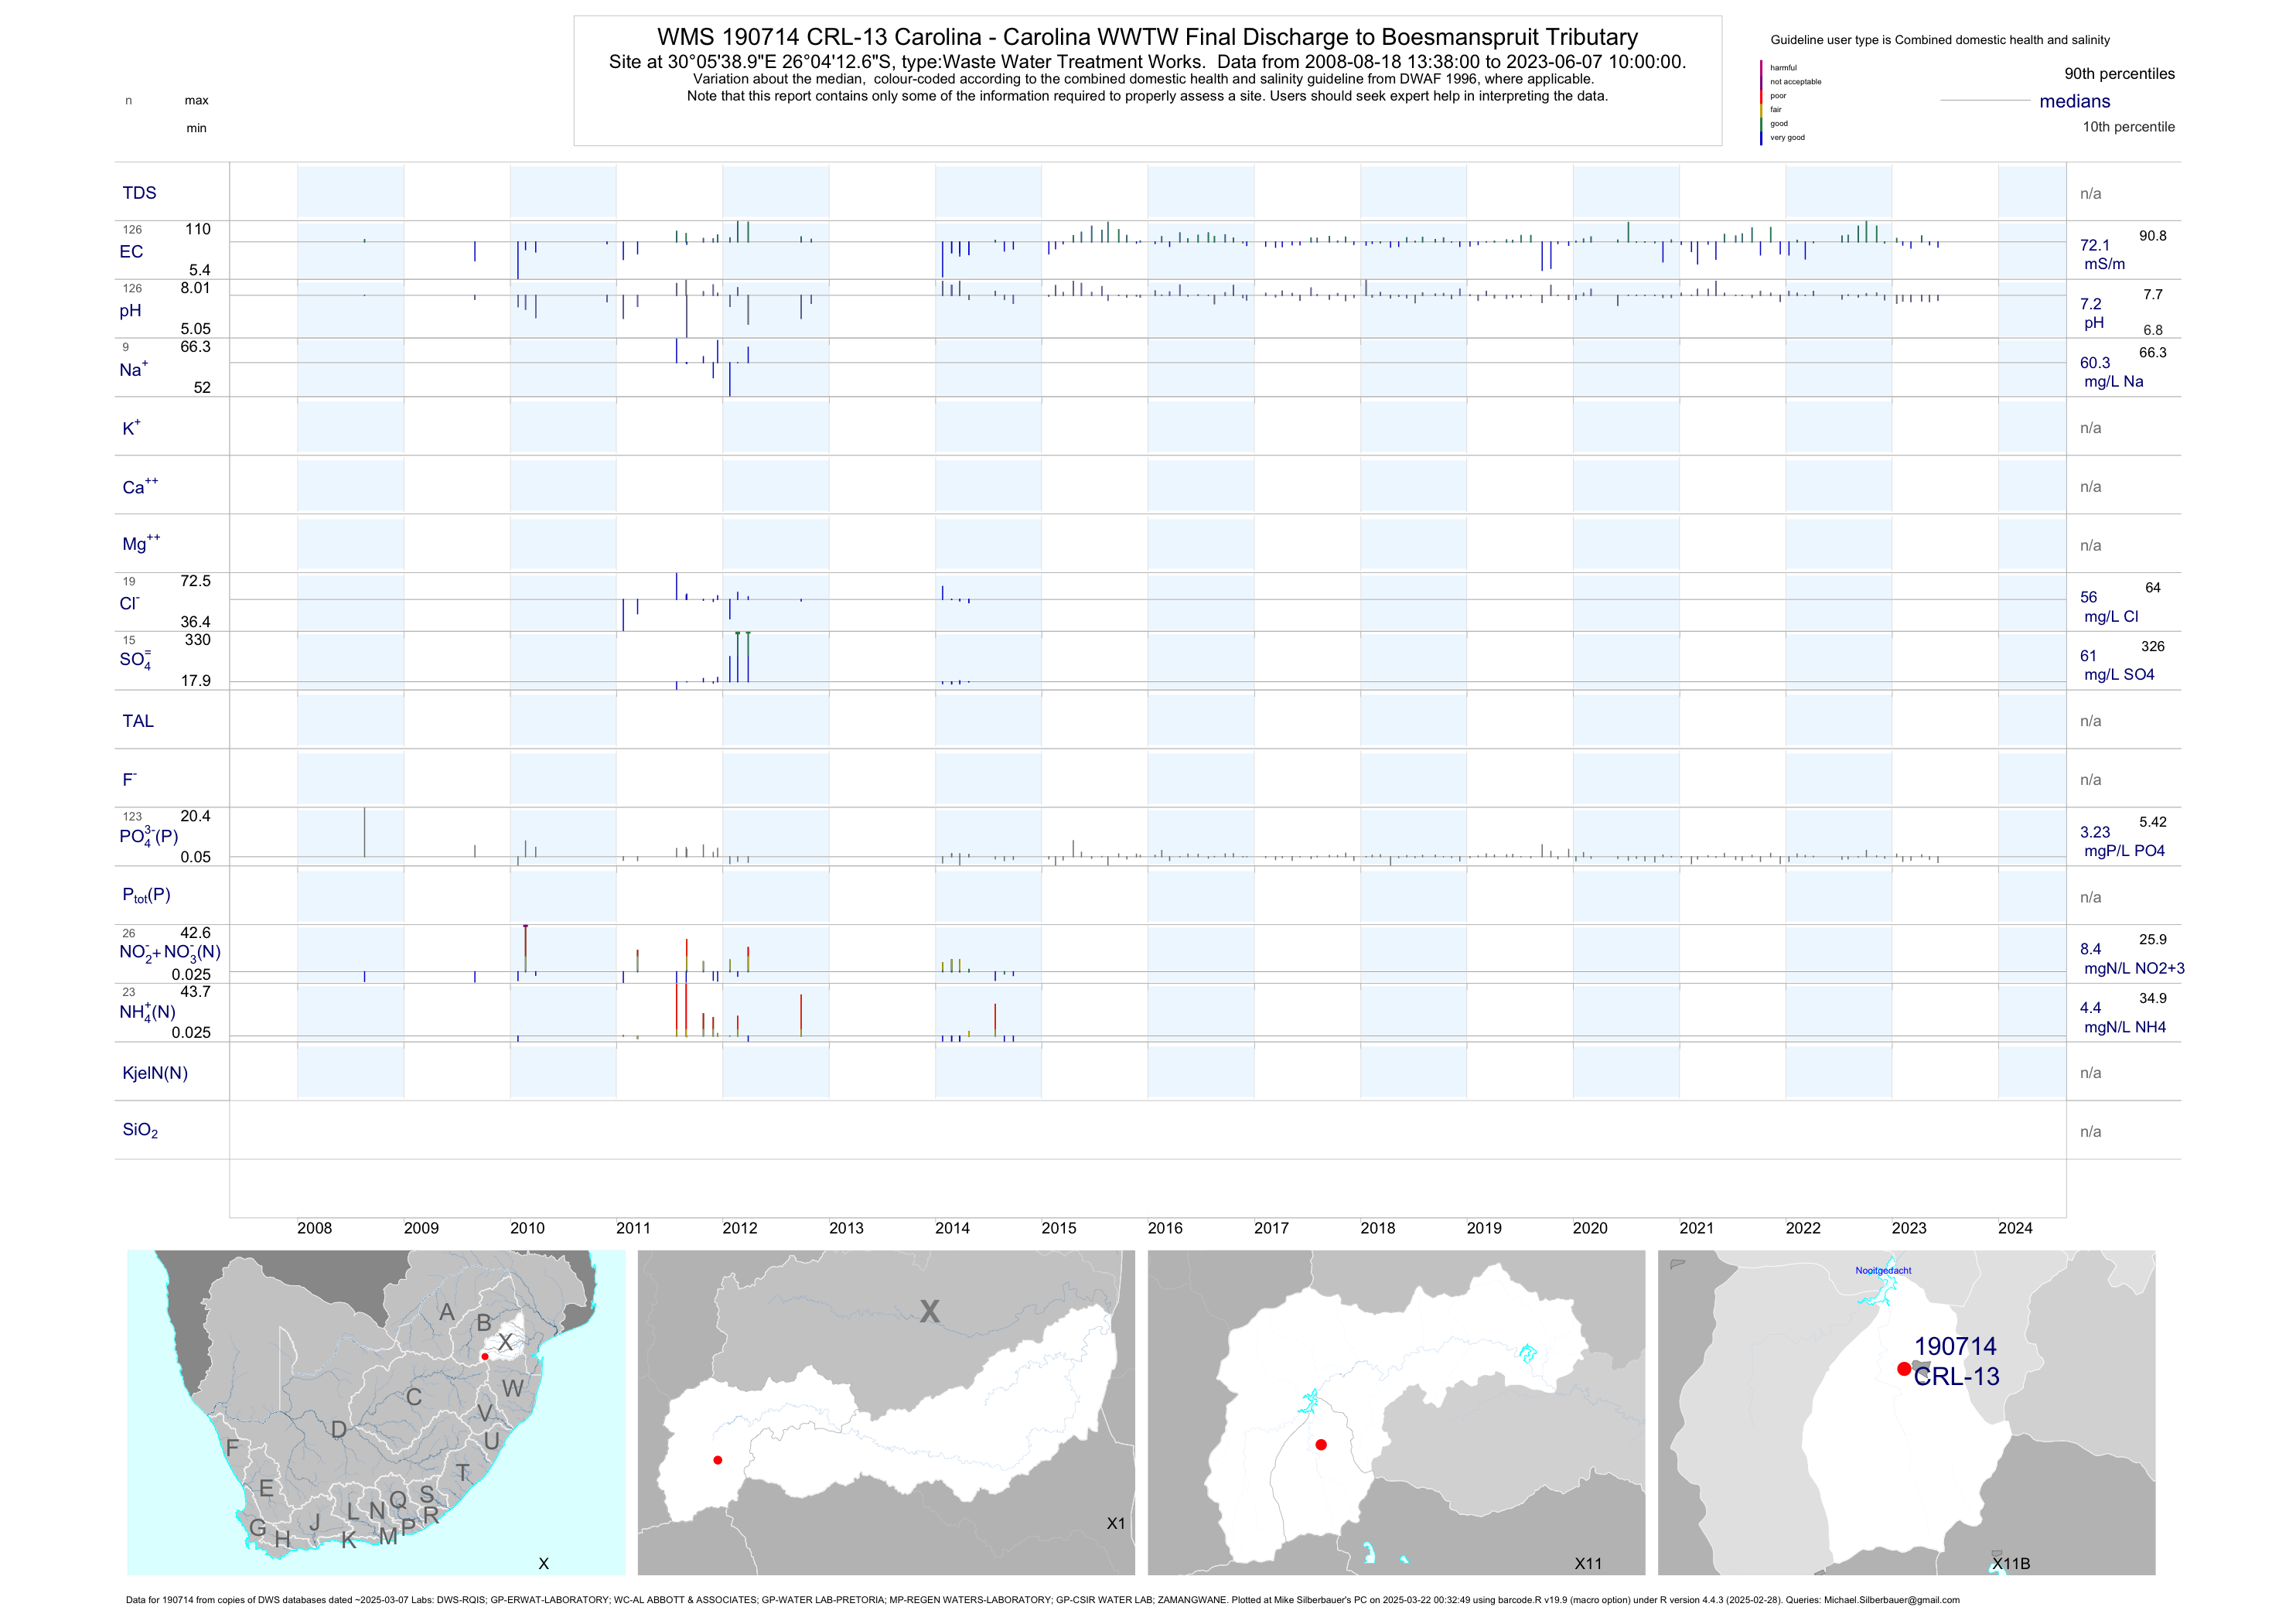This screenshot has height=1624, width=2296.
Task: Click the red marker in X1 catchment map
Action: point(718,1460)
